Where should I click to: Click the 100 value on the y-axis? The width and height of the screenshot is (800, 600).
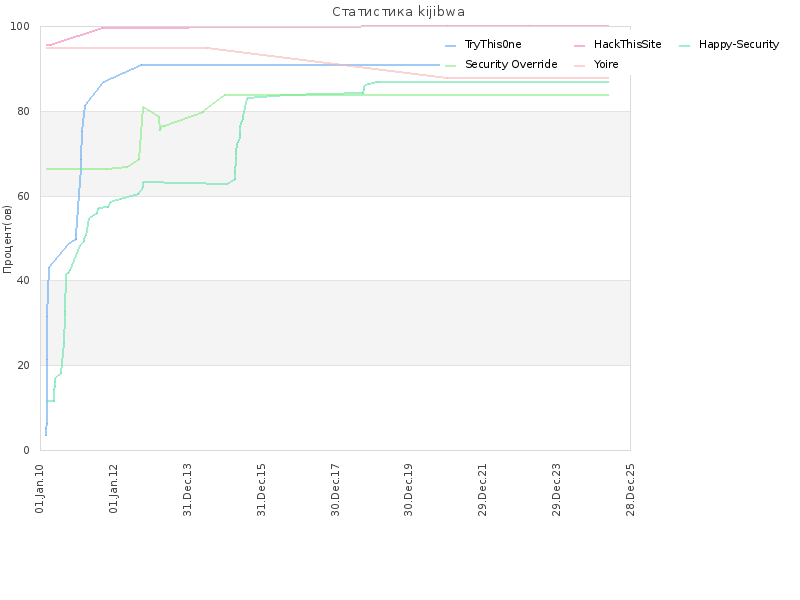point(20,27)
